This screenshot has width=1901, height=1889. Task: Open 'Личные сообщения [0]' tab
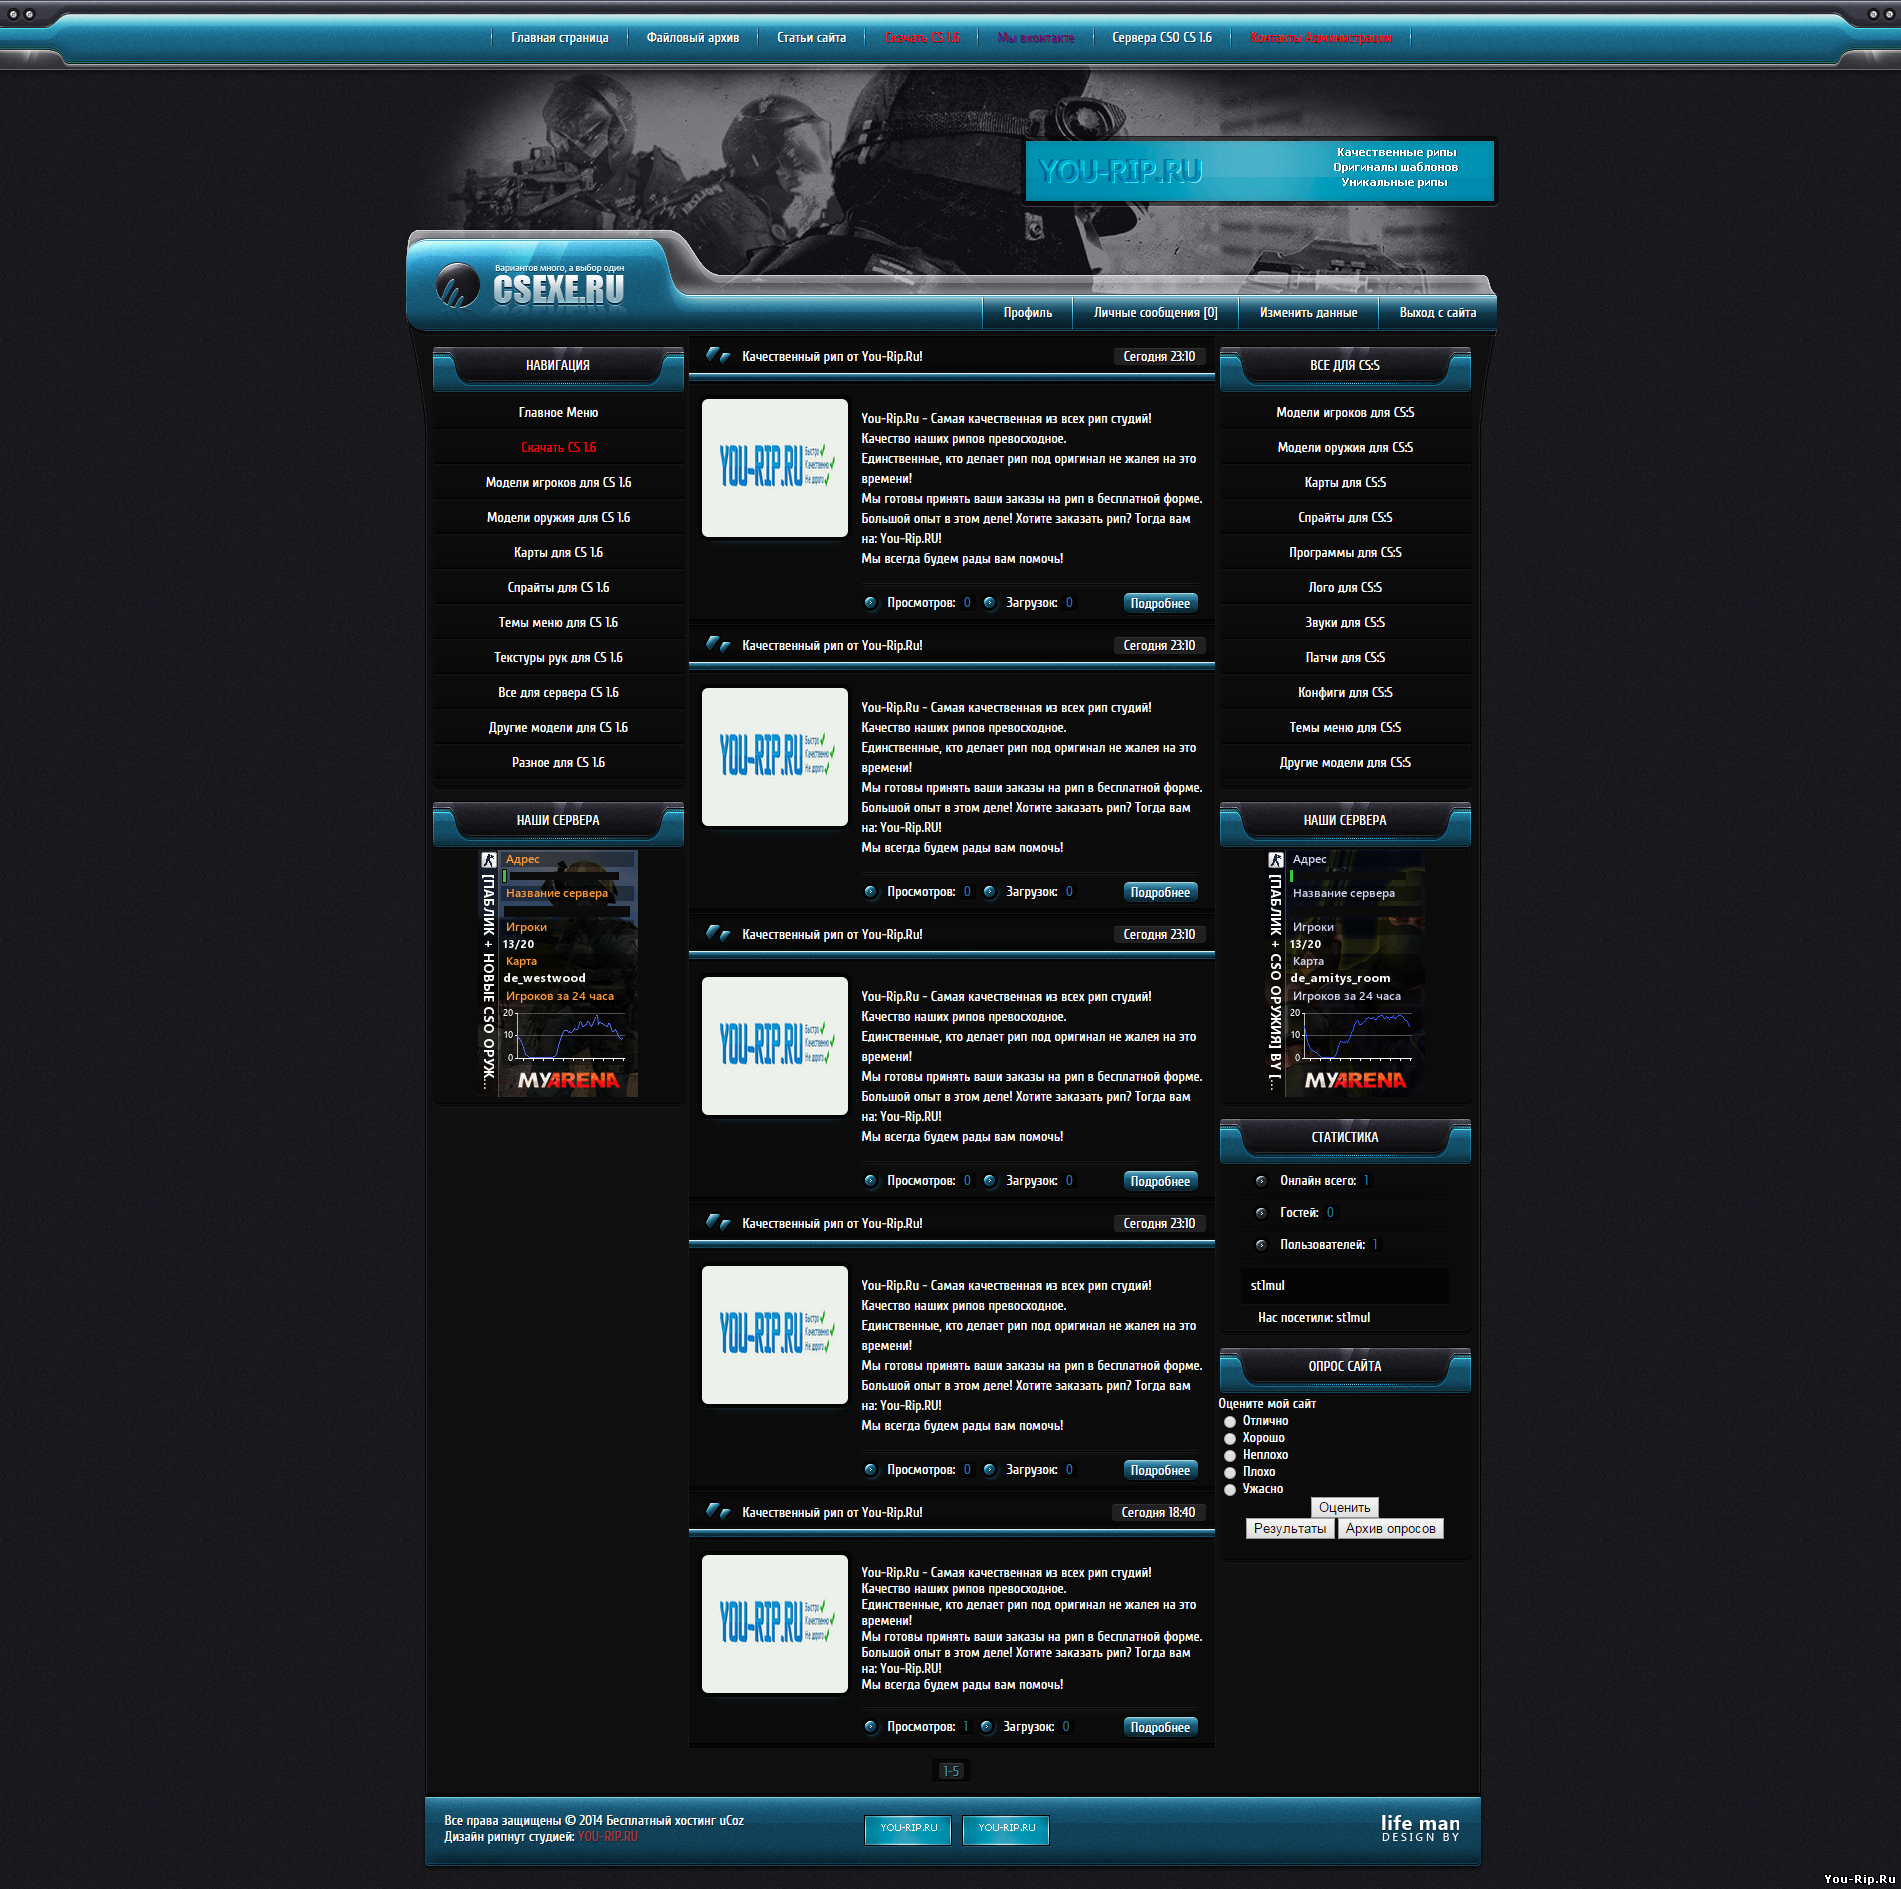click(1155, 313)
